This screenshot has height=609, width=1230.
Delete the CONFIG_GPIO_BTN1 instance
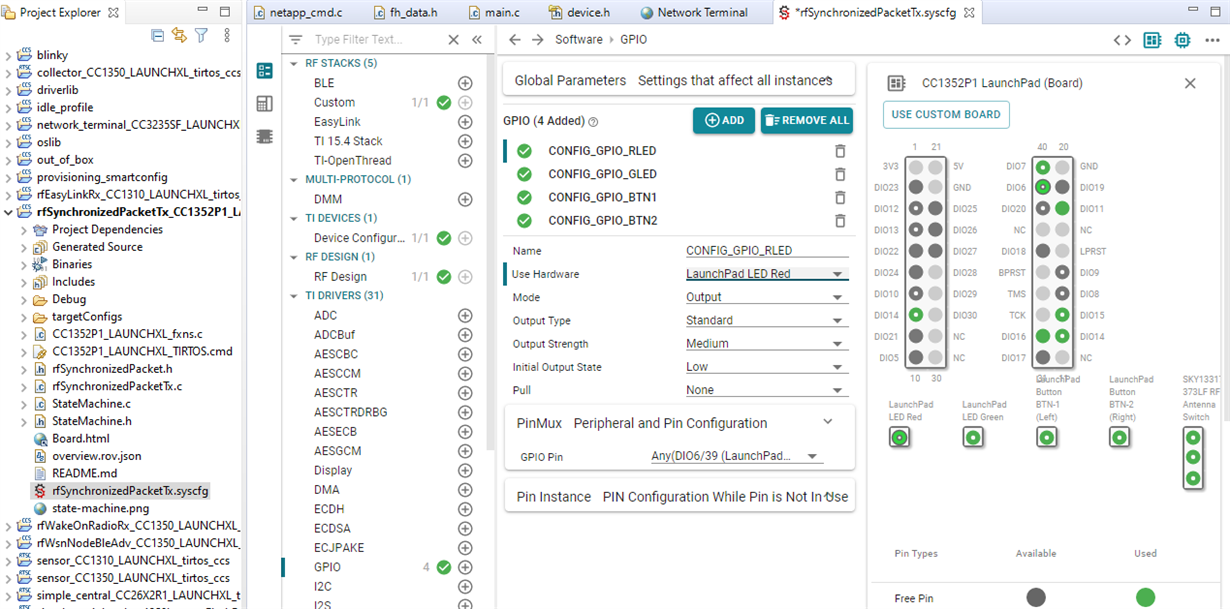coord(840,197)
